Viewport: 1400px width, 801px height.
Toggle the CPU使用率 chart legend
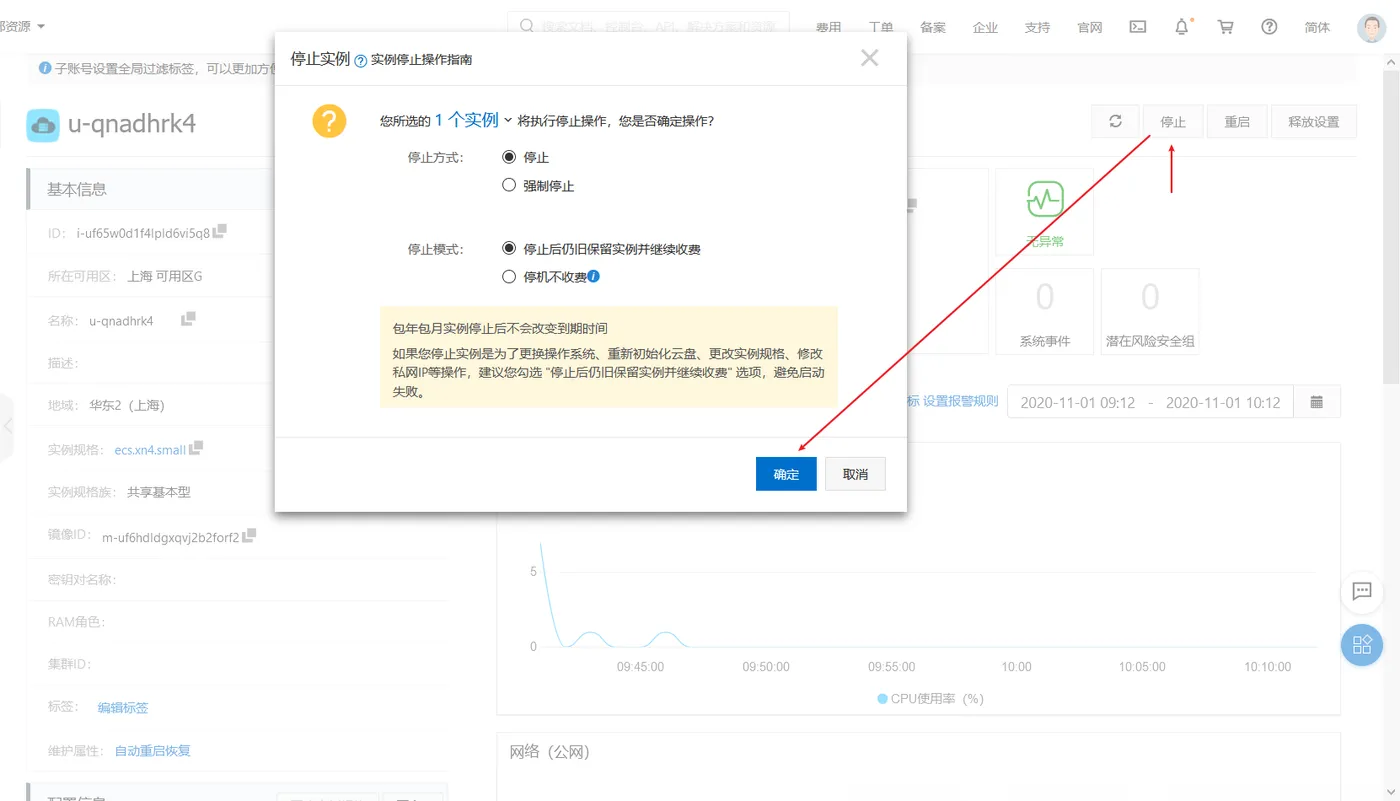(x=930, y=698)
